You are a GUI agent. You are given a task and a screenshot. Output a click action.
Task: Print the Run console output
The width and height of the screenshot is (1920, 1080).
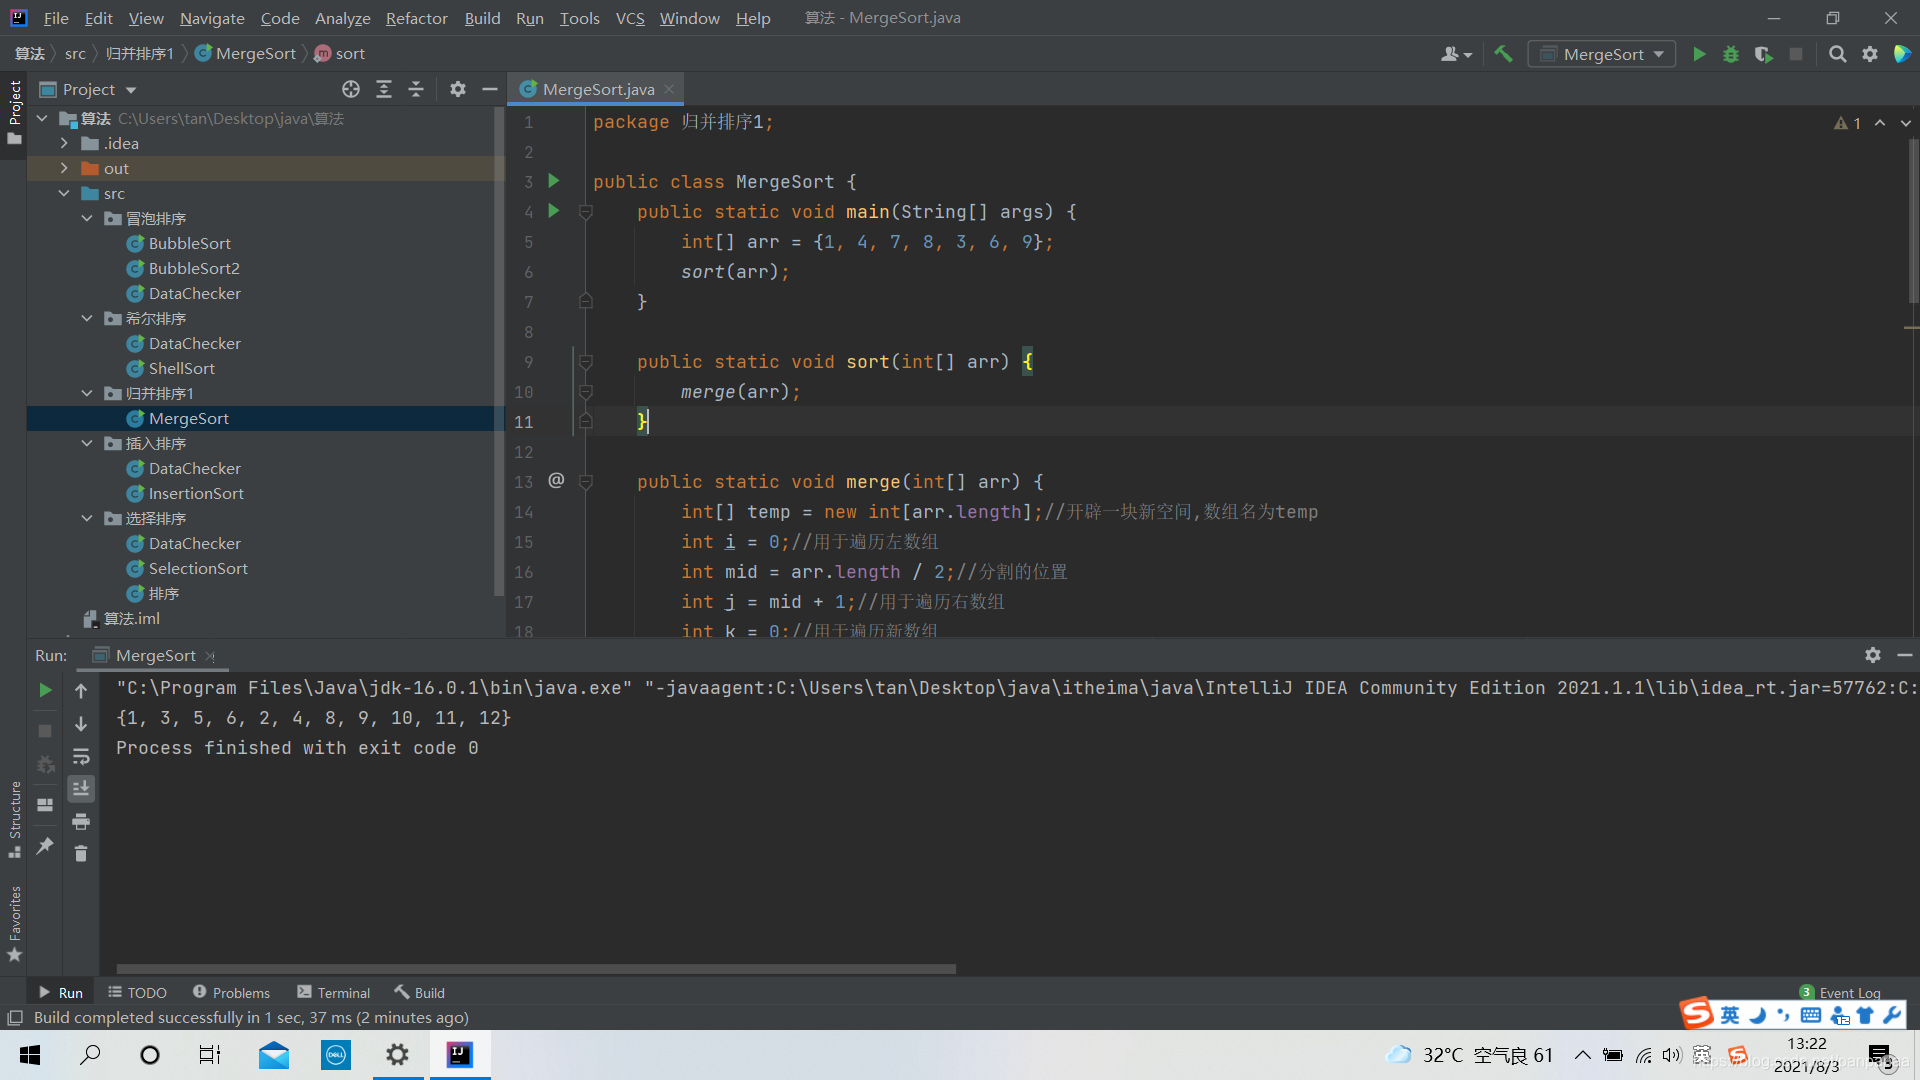click(x=81, y=822)
